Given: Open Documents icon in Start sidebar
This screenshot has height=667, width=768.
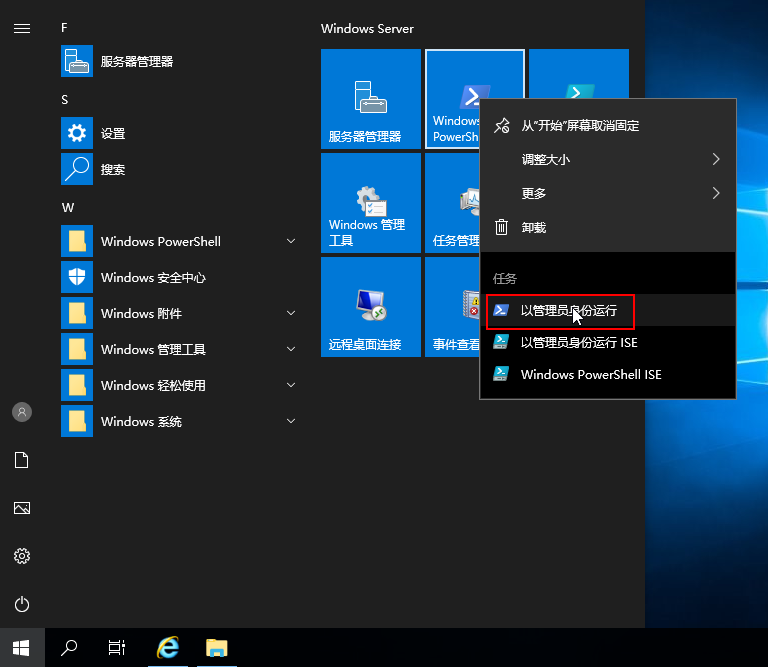Looking at the screenshot, I should tap(22, 460).
